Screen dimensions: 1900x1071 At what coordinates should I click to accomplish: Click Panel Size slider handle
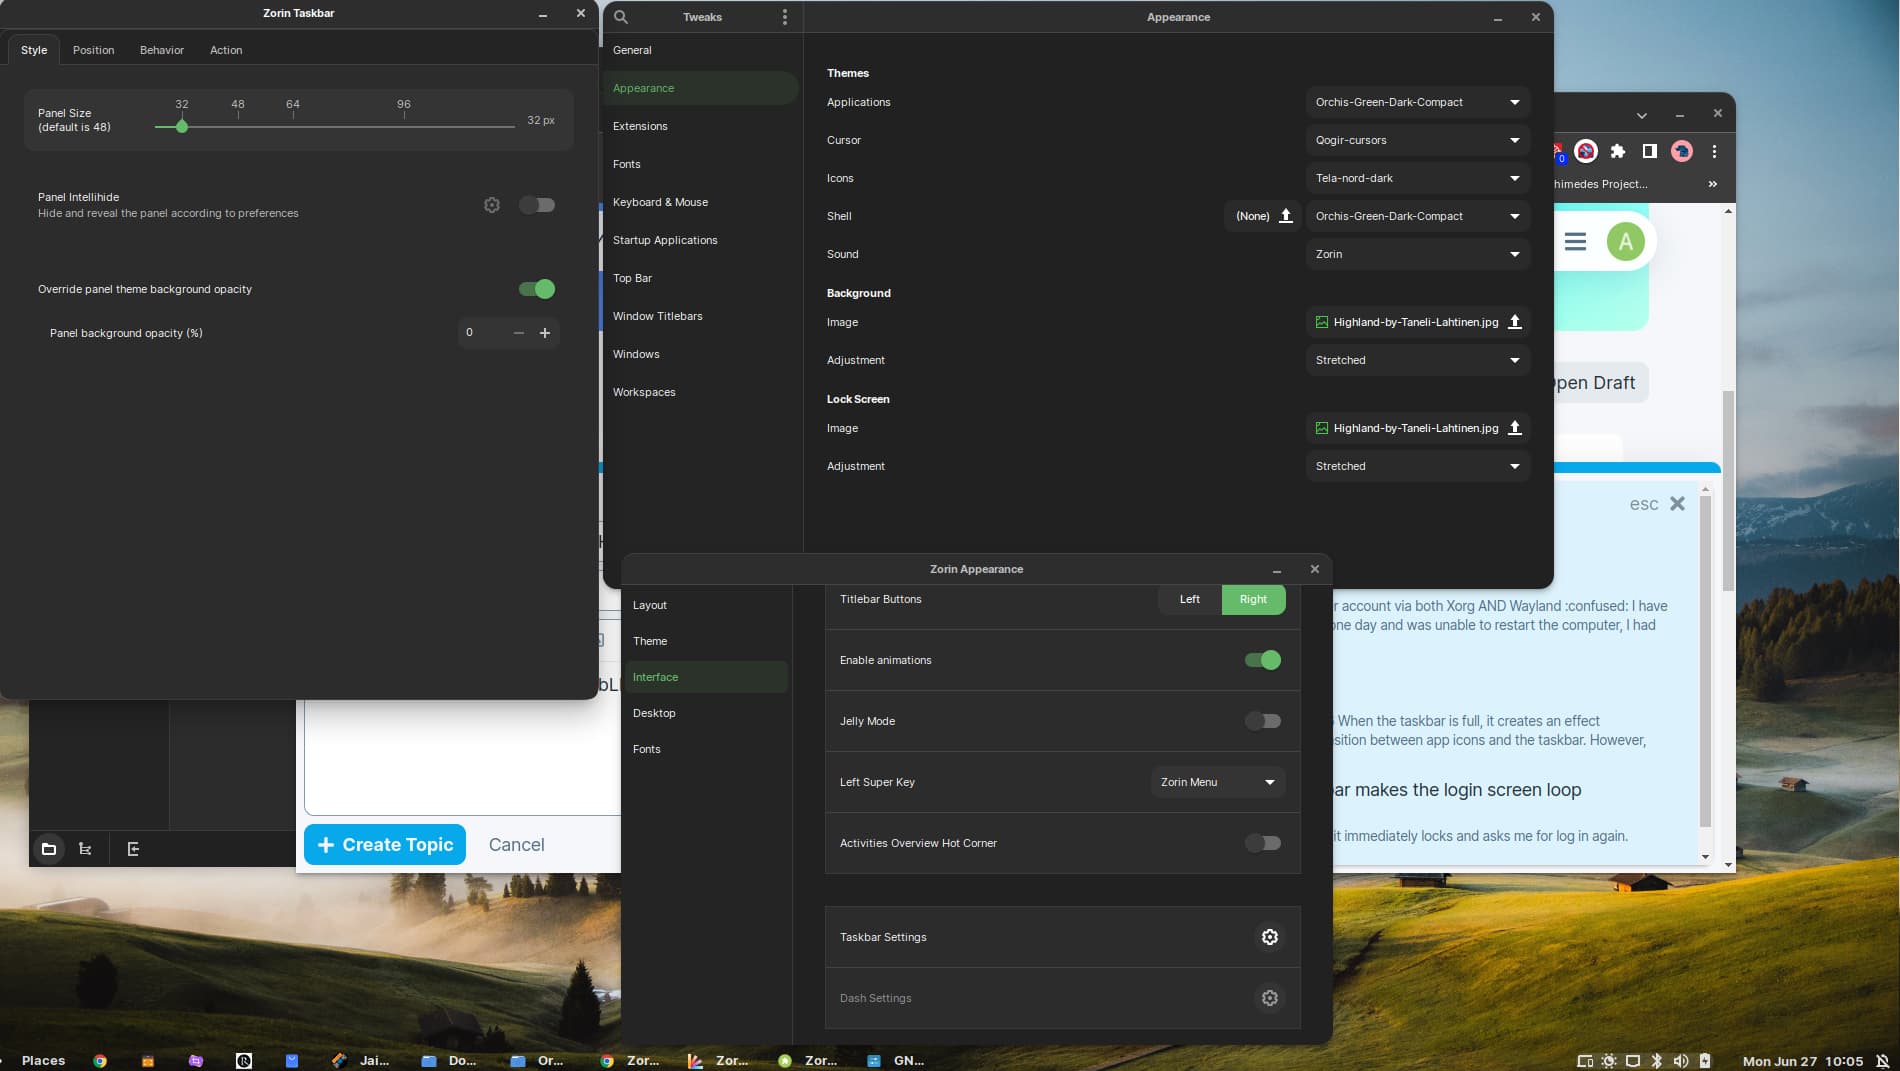[182, 127]
